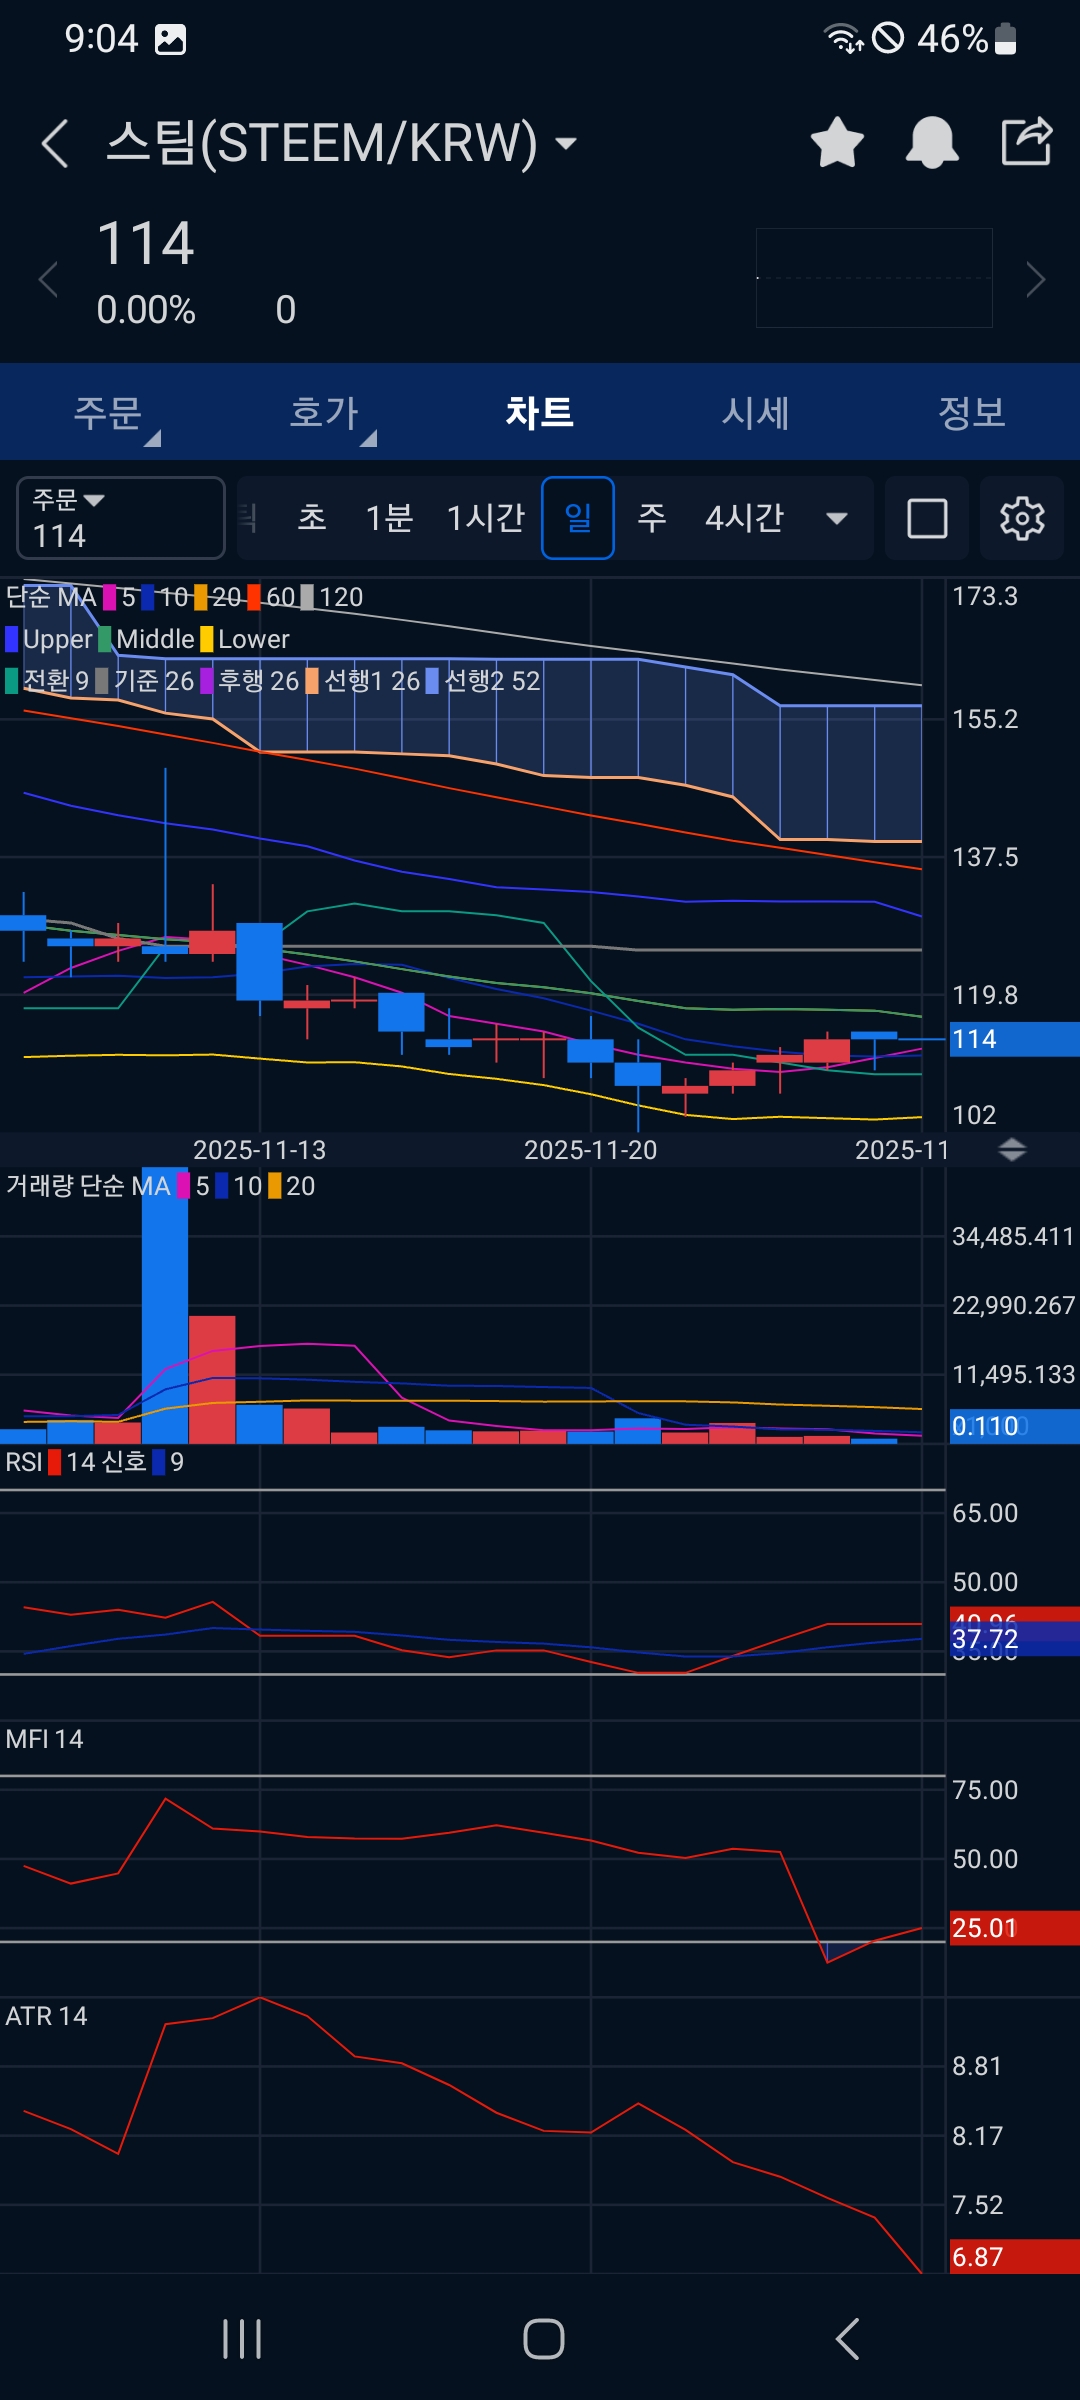Open Android recent apps button

pyautogui.click(x=242, y=2339)
